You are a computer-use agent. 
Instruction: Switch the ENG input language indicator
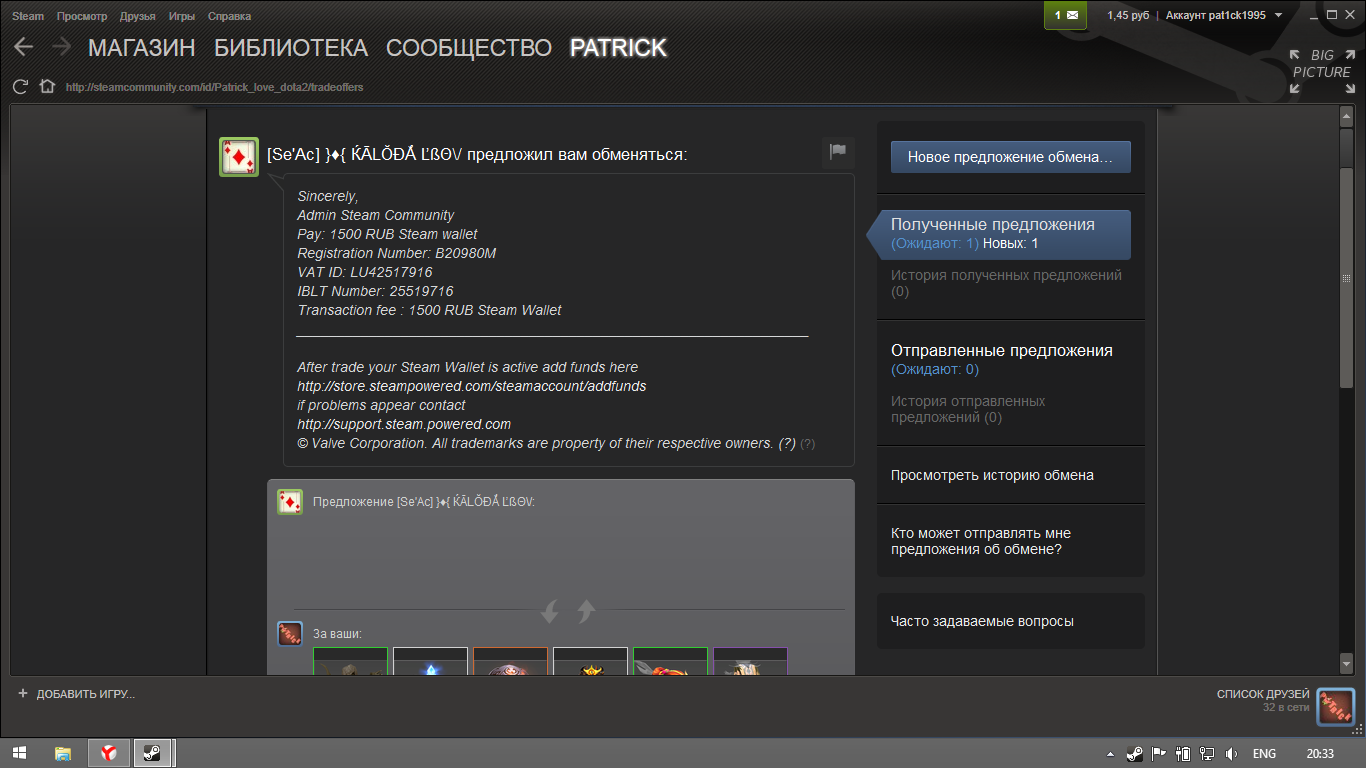click(x=1264, y=753)
